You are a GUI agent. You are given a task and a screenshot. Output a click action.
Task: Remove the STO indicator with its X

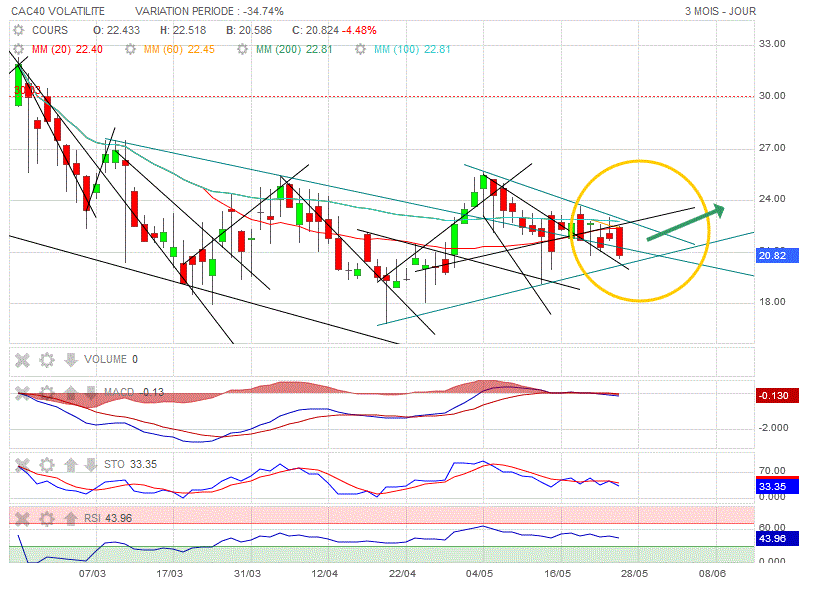pyautogui.click(x=22, y=464)
